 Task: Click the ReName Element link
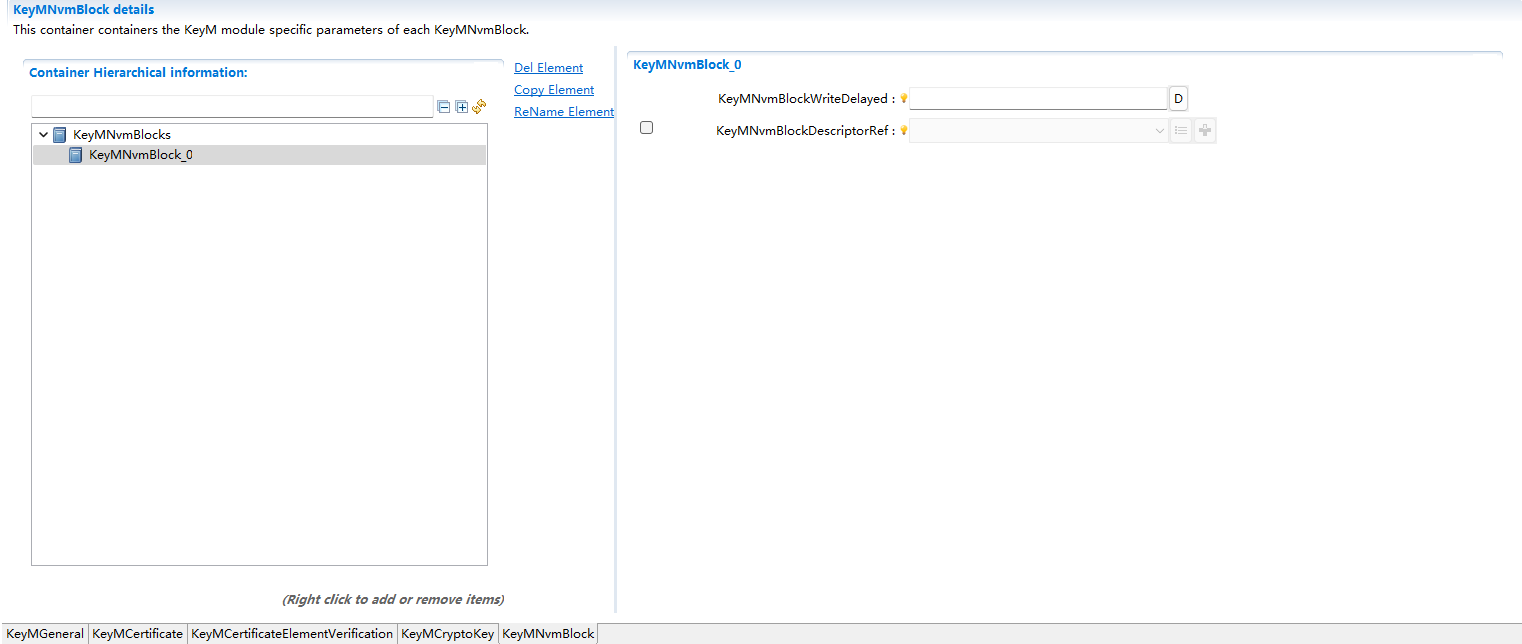(x=563, y=111)
